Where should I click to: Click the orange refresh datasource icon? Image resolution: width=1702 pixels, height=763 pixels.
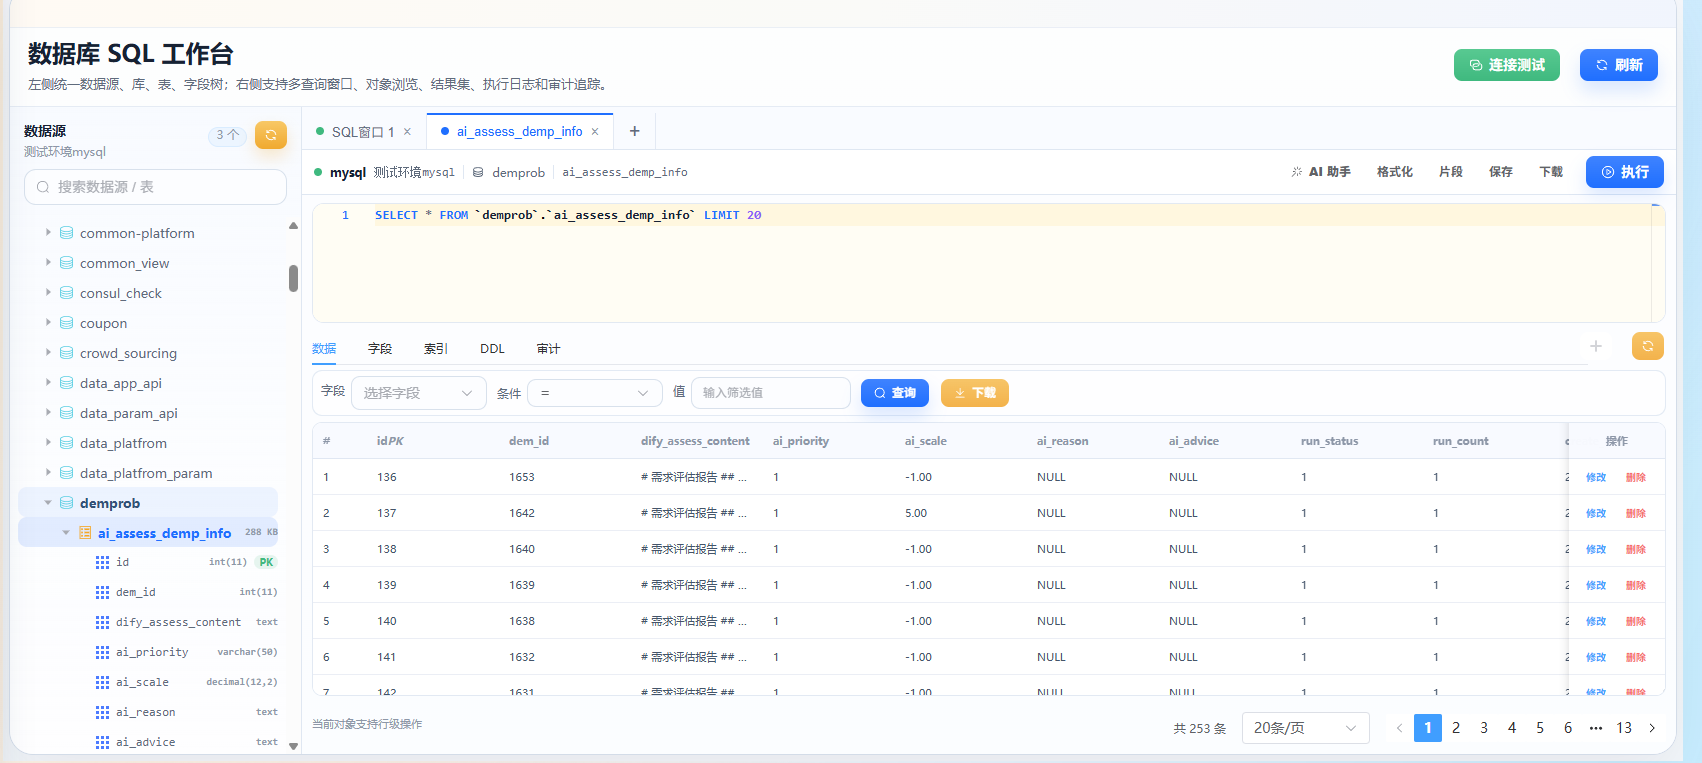coord(271,135)
